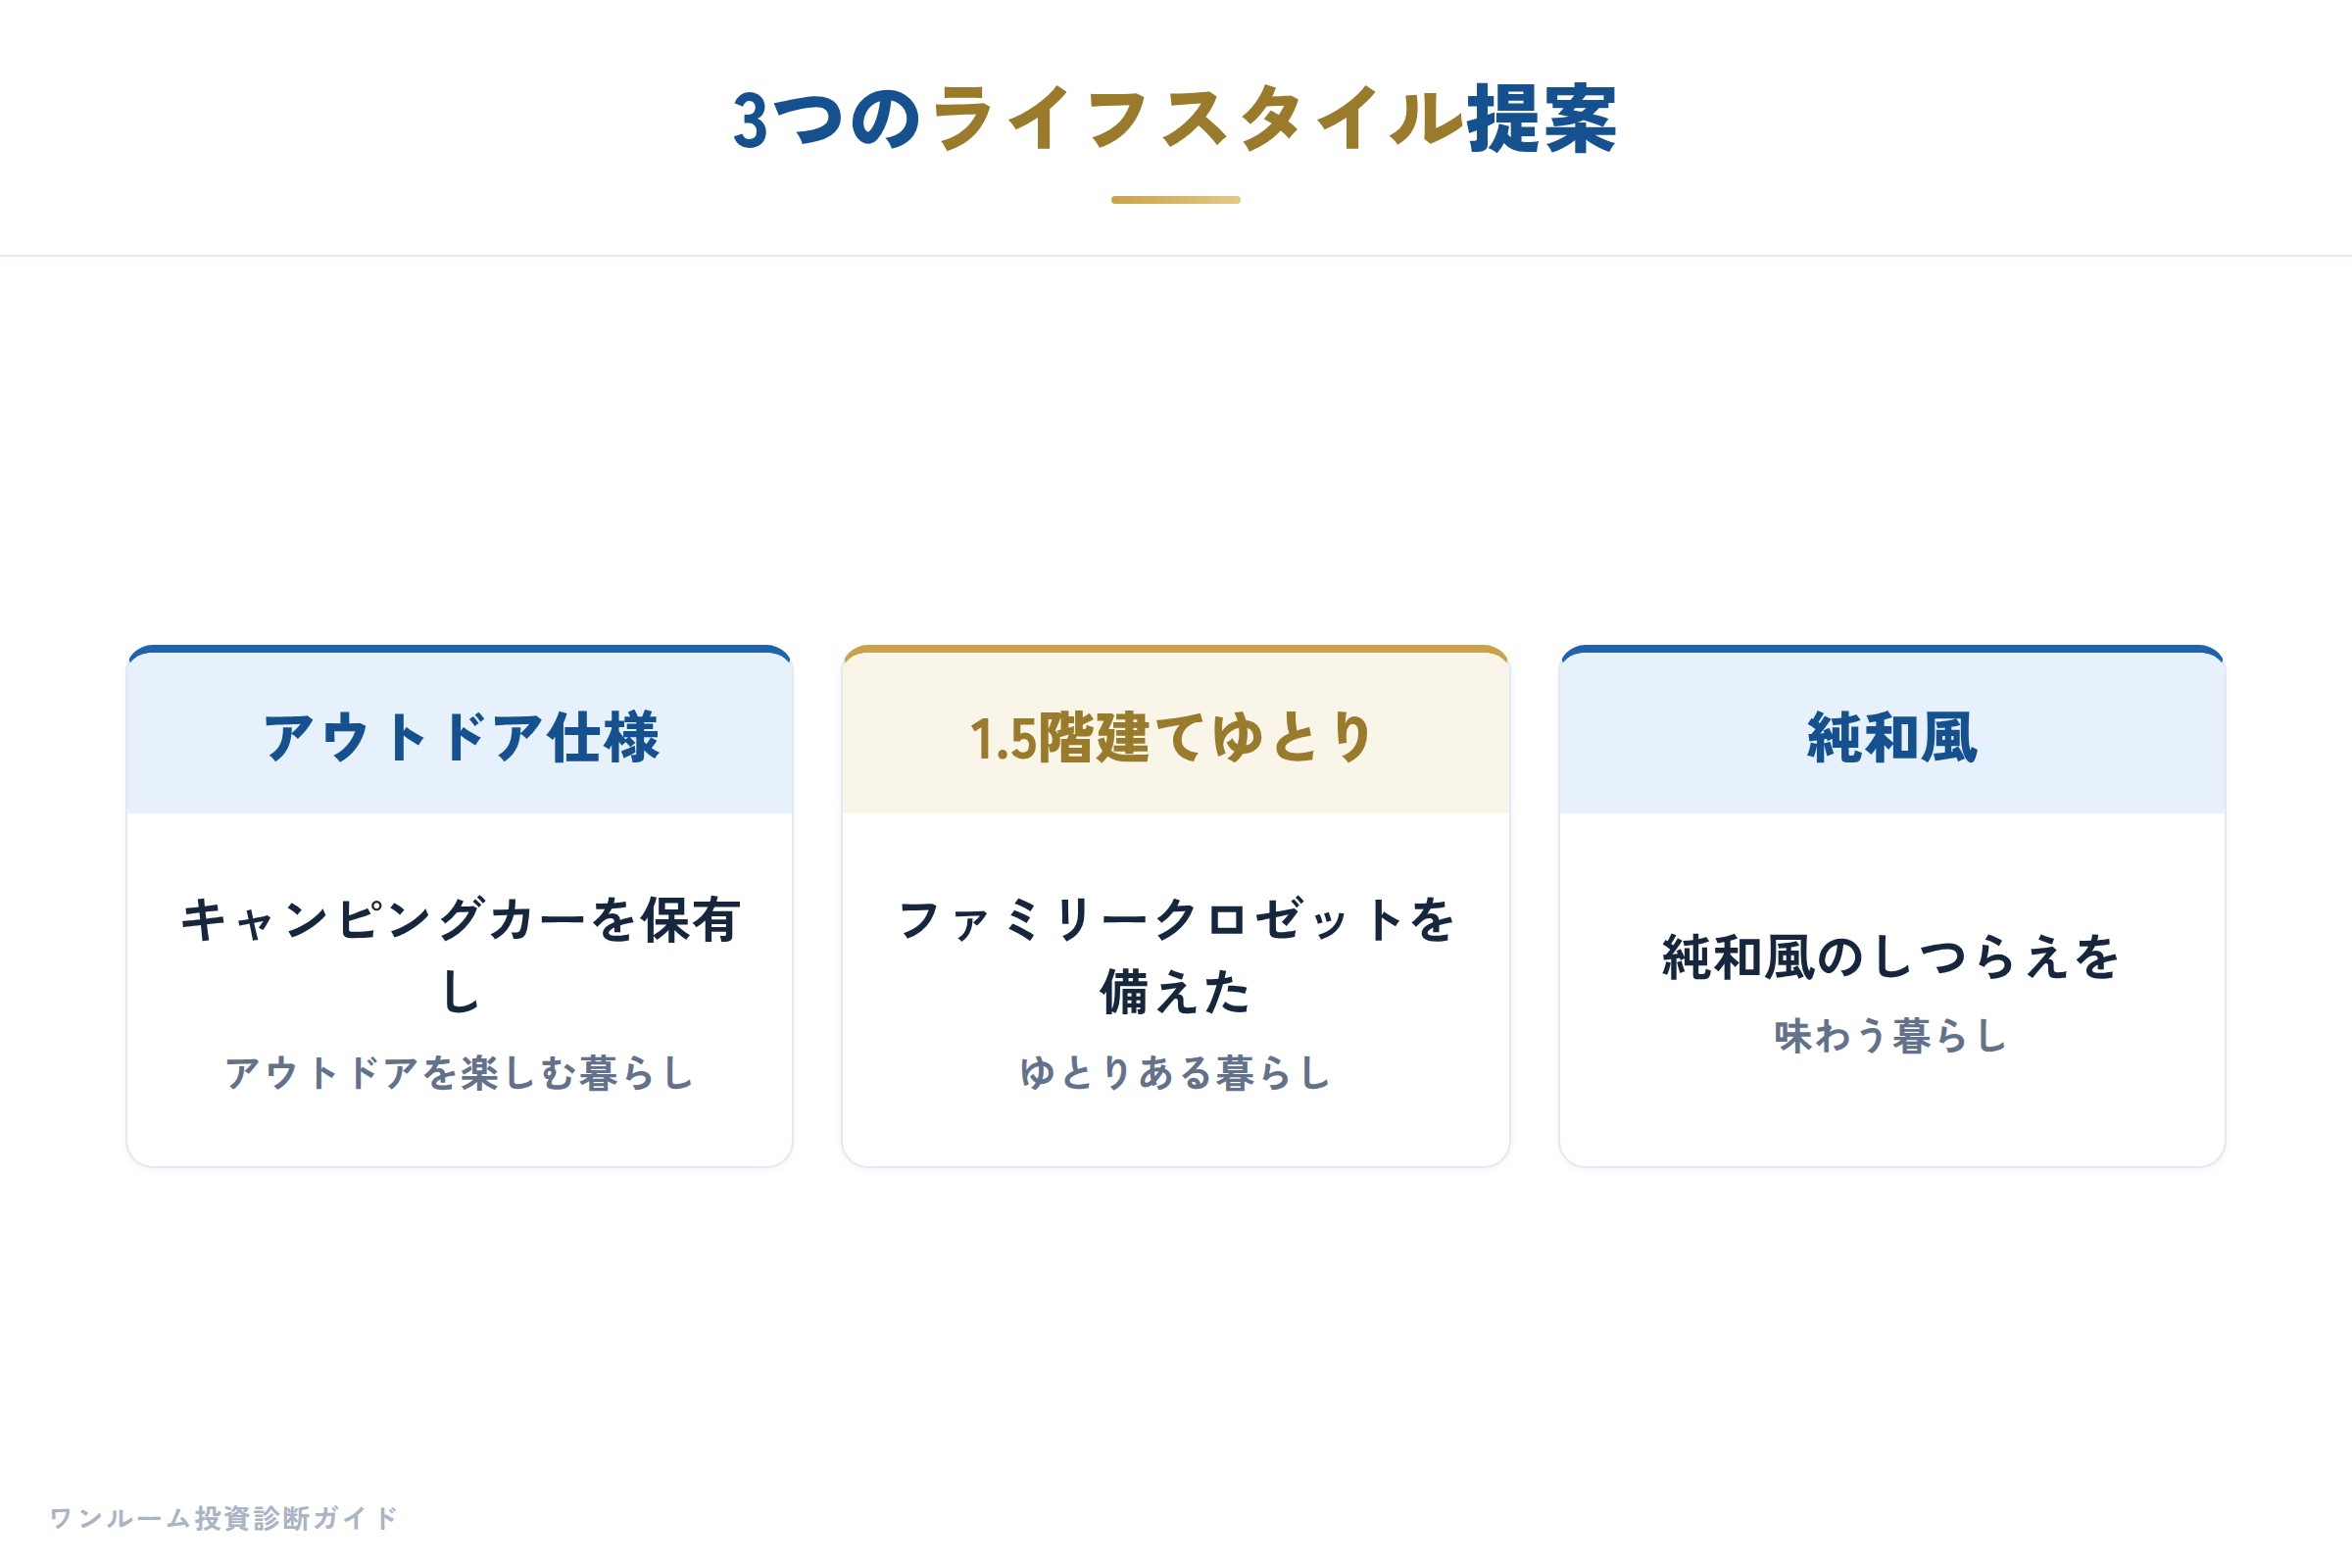Click the アウトドアを楽しむ暮らし caption

click(460, 1073)
